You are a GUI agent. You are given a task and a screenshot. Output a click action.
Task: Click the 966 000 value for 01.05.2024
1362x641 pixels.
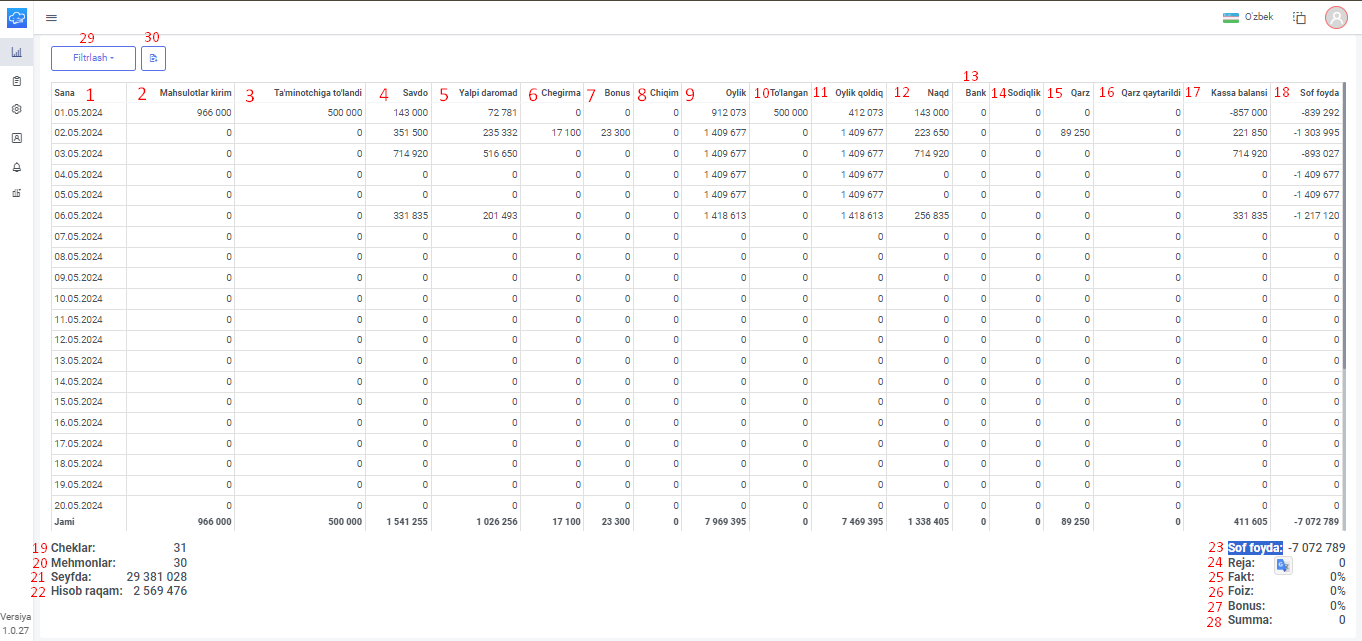(x=214, y=113)
